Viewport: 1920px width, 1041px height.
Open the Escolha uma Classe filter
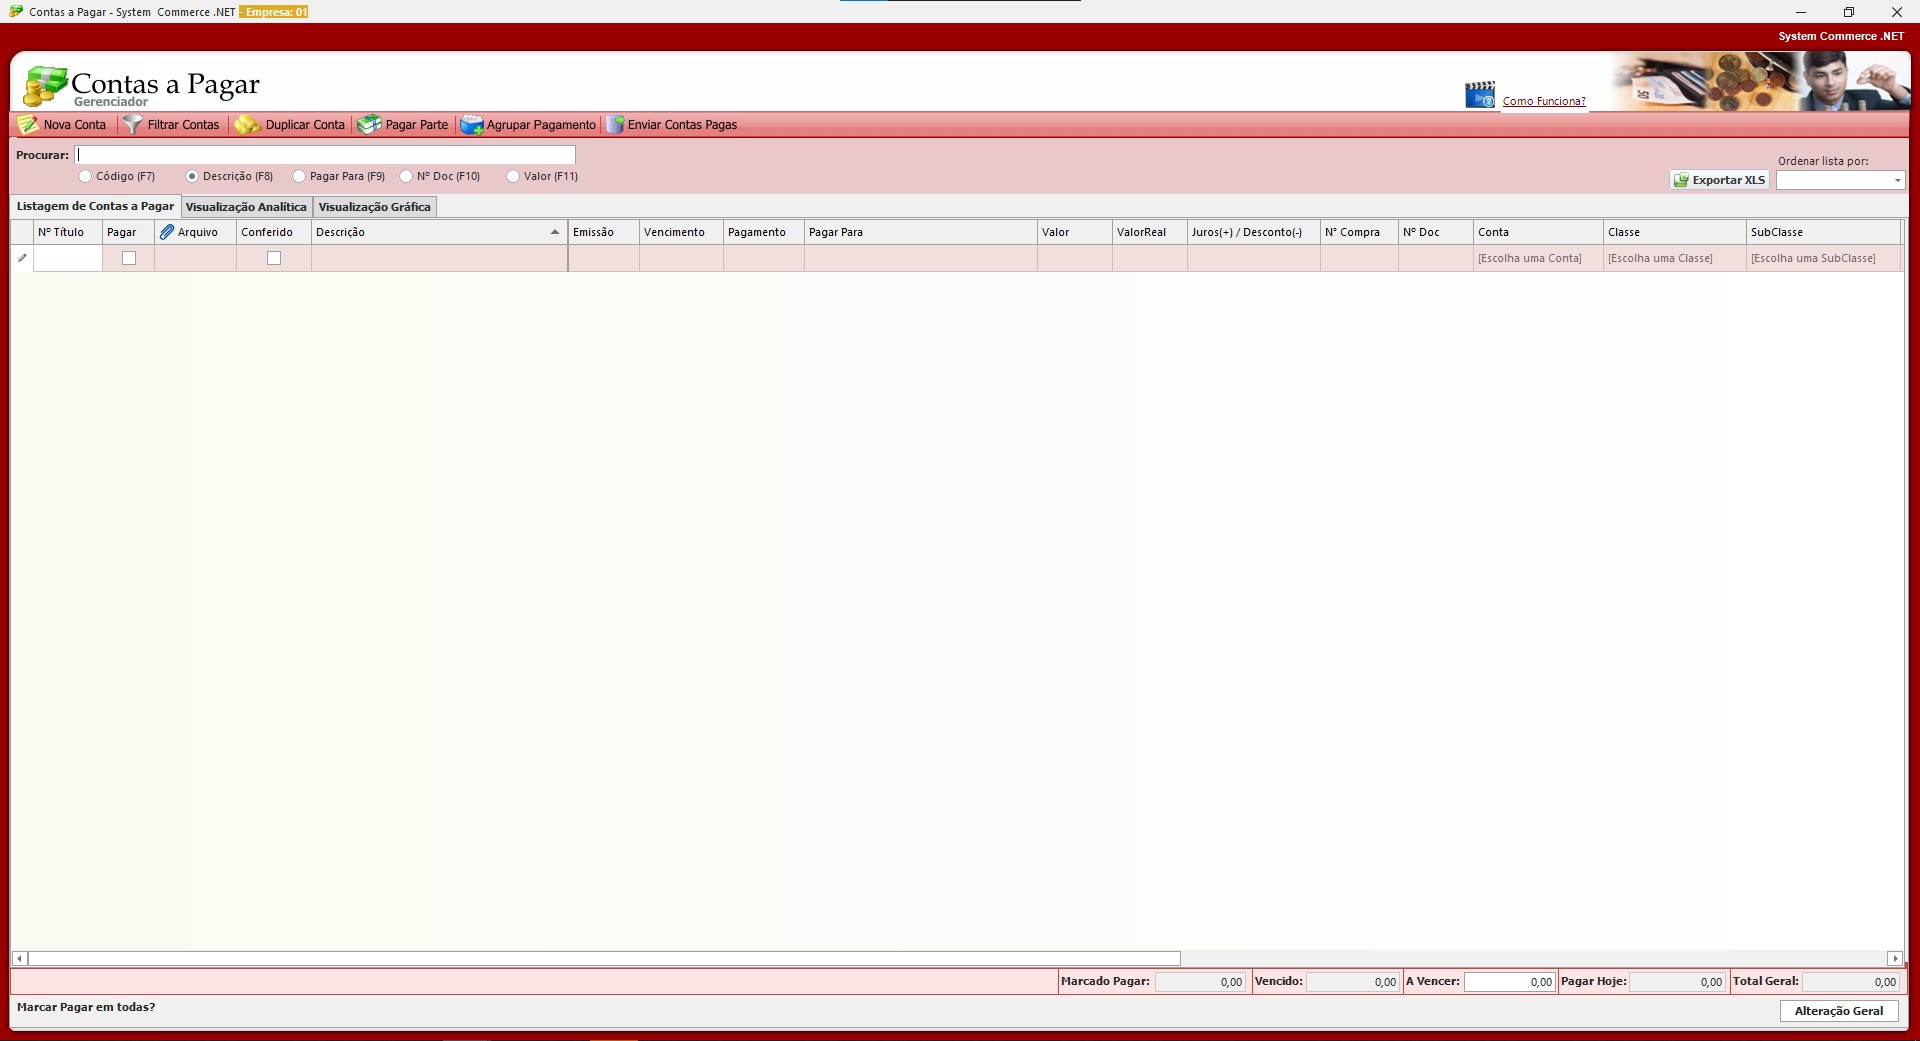click(x=1660, y=258)
